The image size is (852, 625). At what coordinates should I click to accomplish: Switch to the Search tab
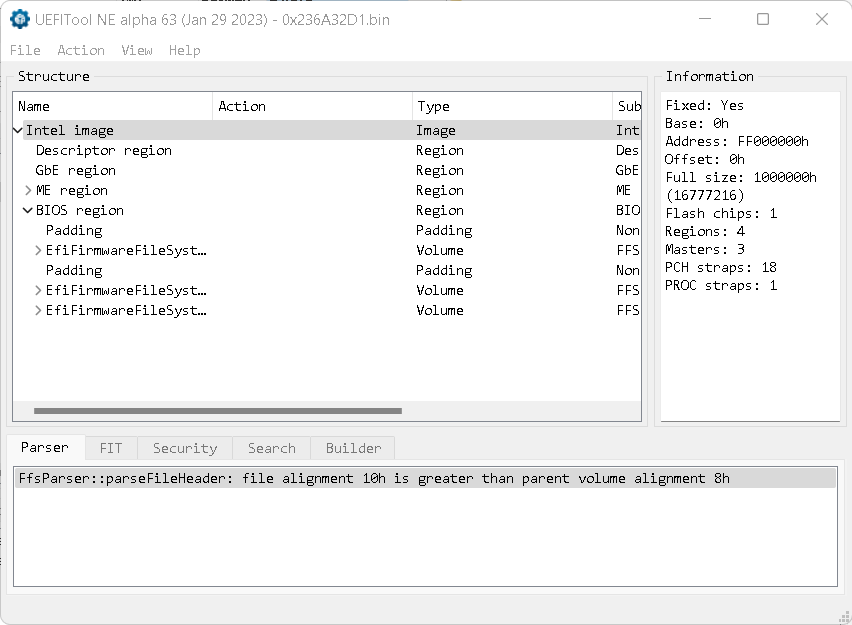[x=271, y=448]
